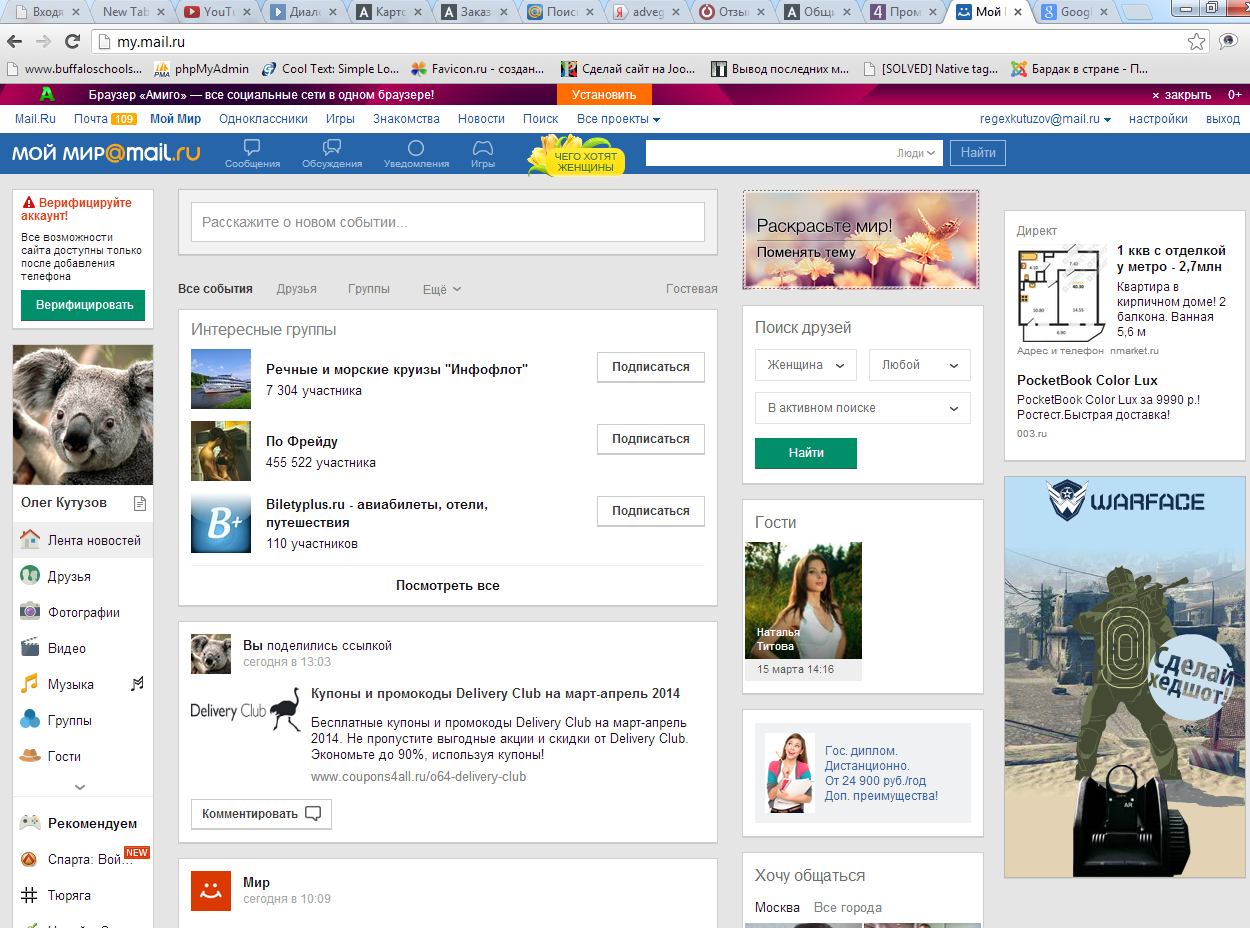Image resolution: width=1250 pixels, height=928 pixels.
Task: Open the Игры gamepad icon in header
Action: [x=483, y=154]
